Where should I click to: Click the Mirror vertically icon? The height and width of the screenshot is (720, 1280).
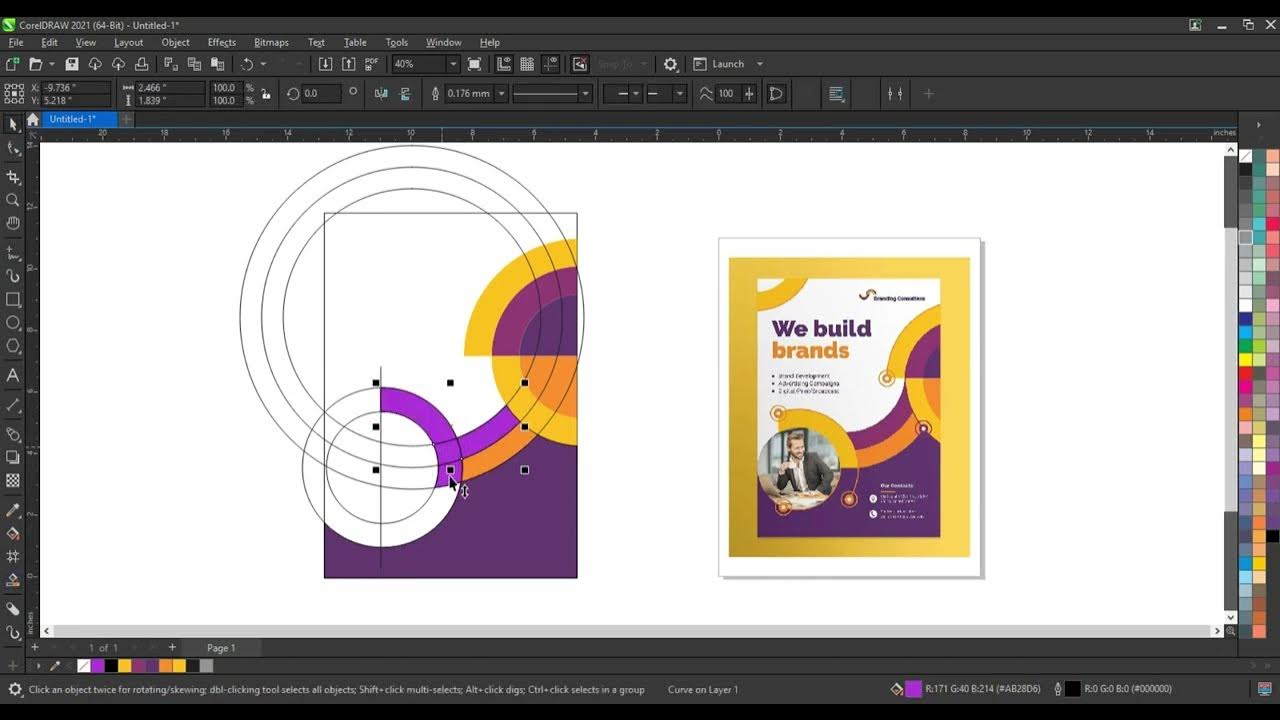(405, 94)
